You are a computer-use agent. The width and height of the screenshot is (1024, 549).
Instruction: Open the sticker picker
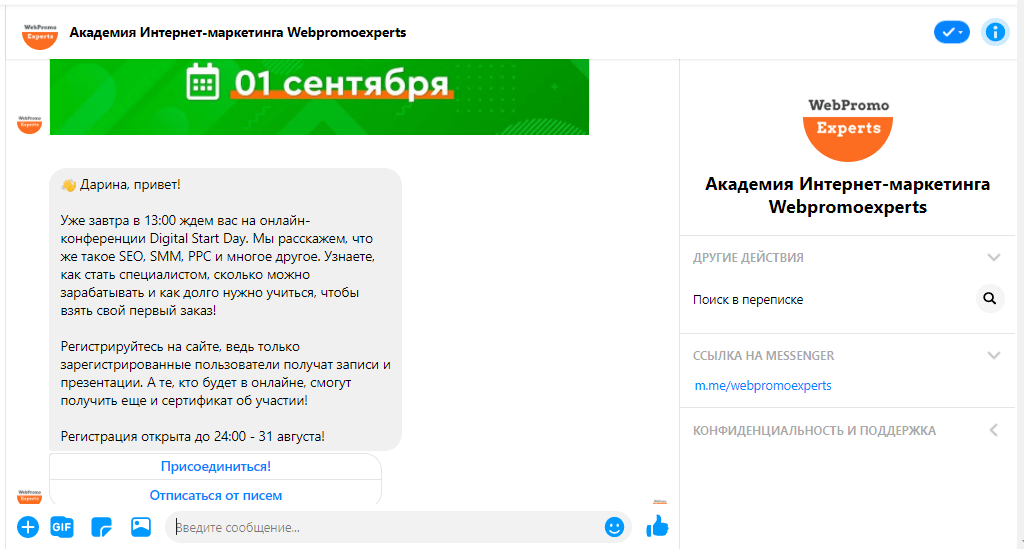point(101,527)
